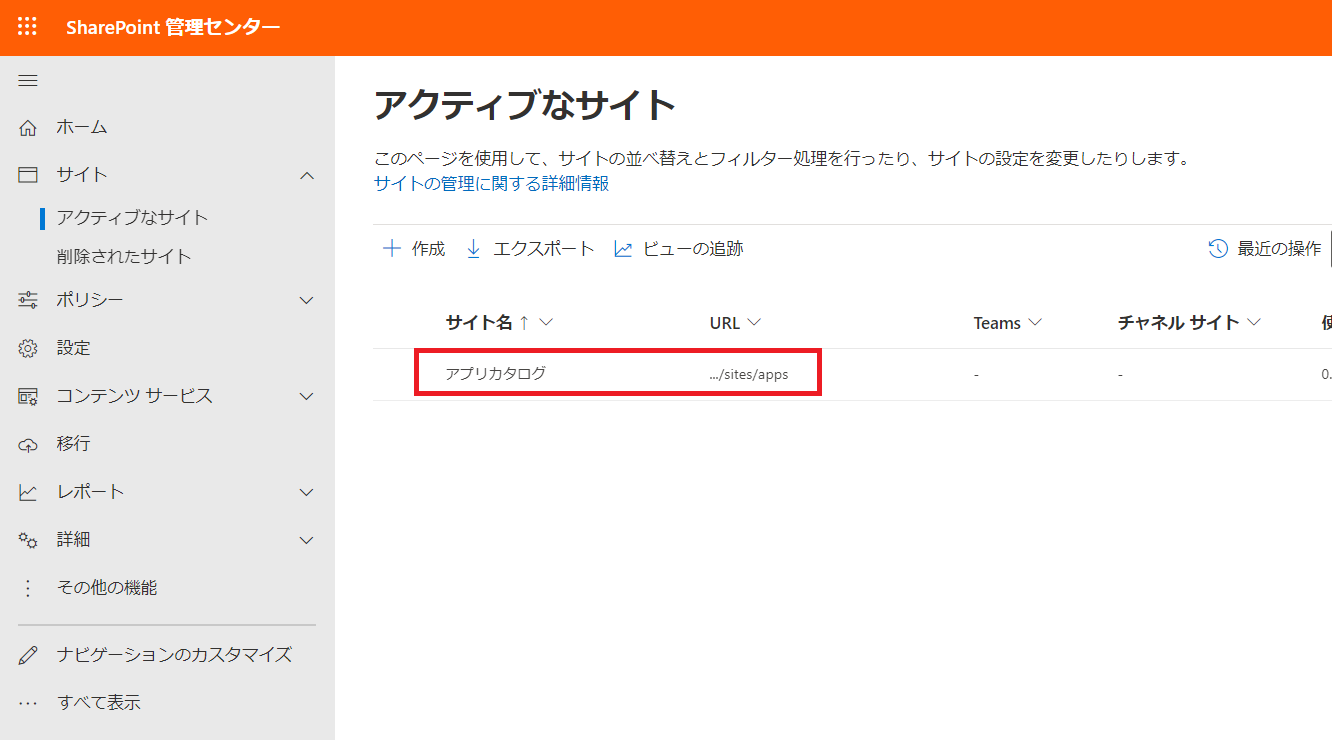The width and height of the screenshot is (1332, 740).
Task: Select 削除されたサイト in navigation
Action: pyautogui.click(x=124, y=256)
